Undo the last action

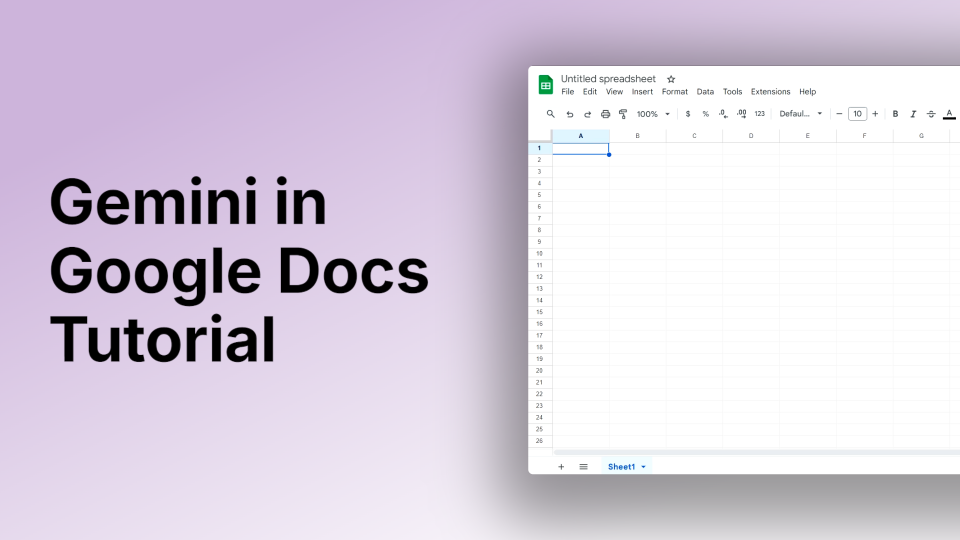[x=569, y=114]
